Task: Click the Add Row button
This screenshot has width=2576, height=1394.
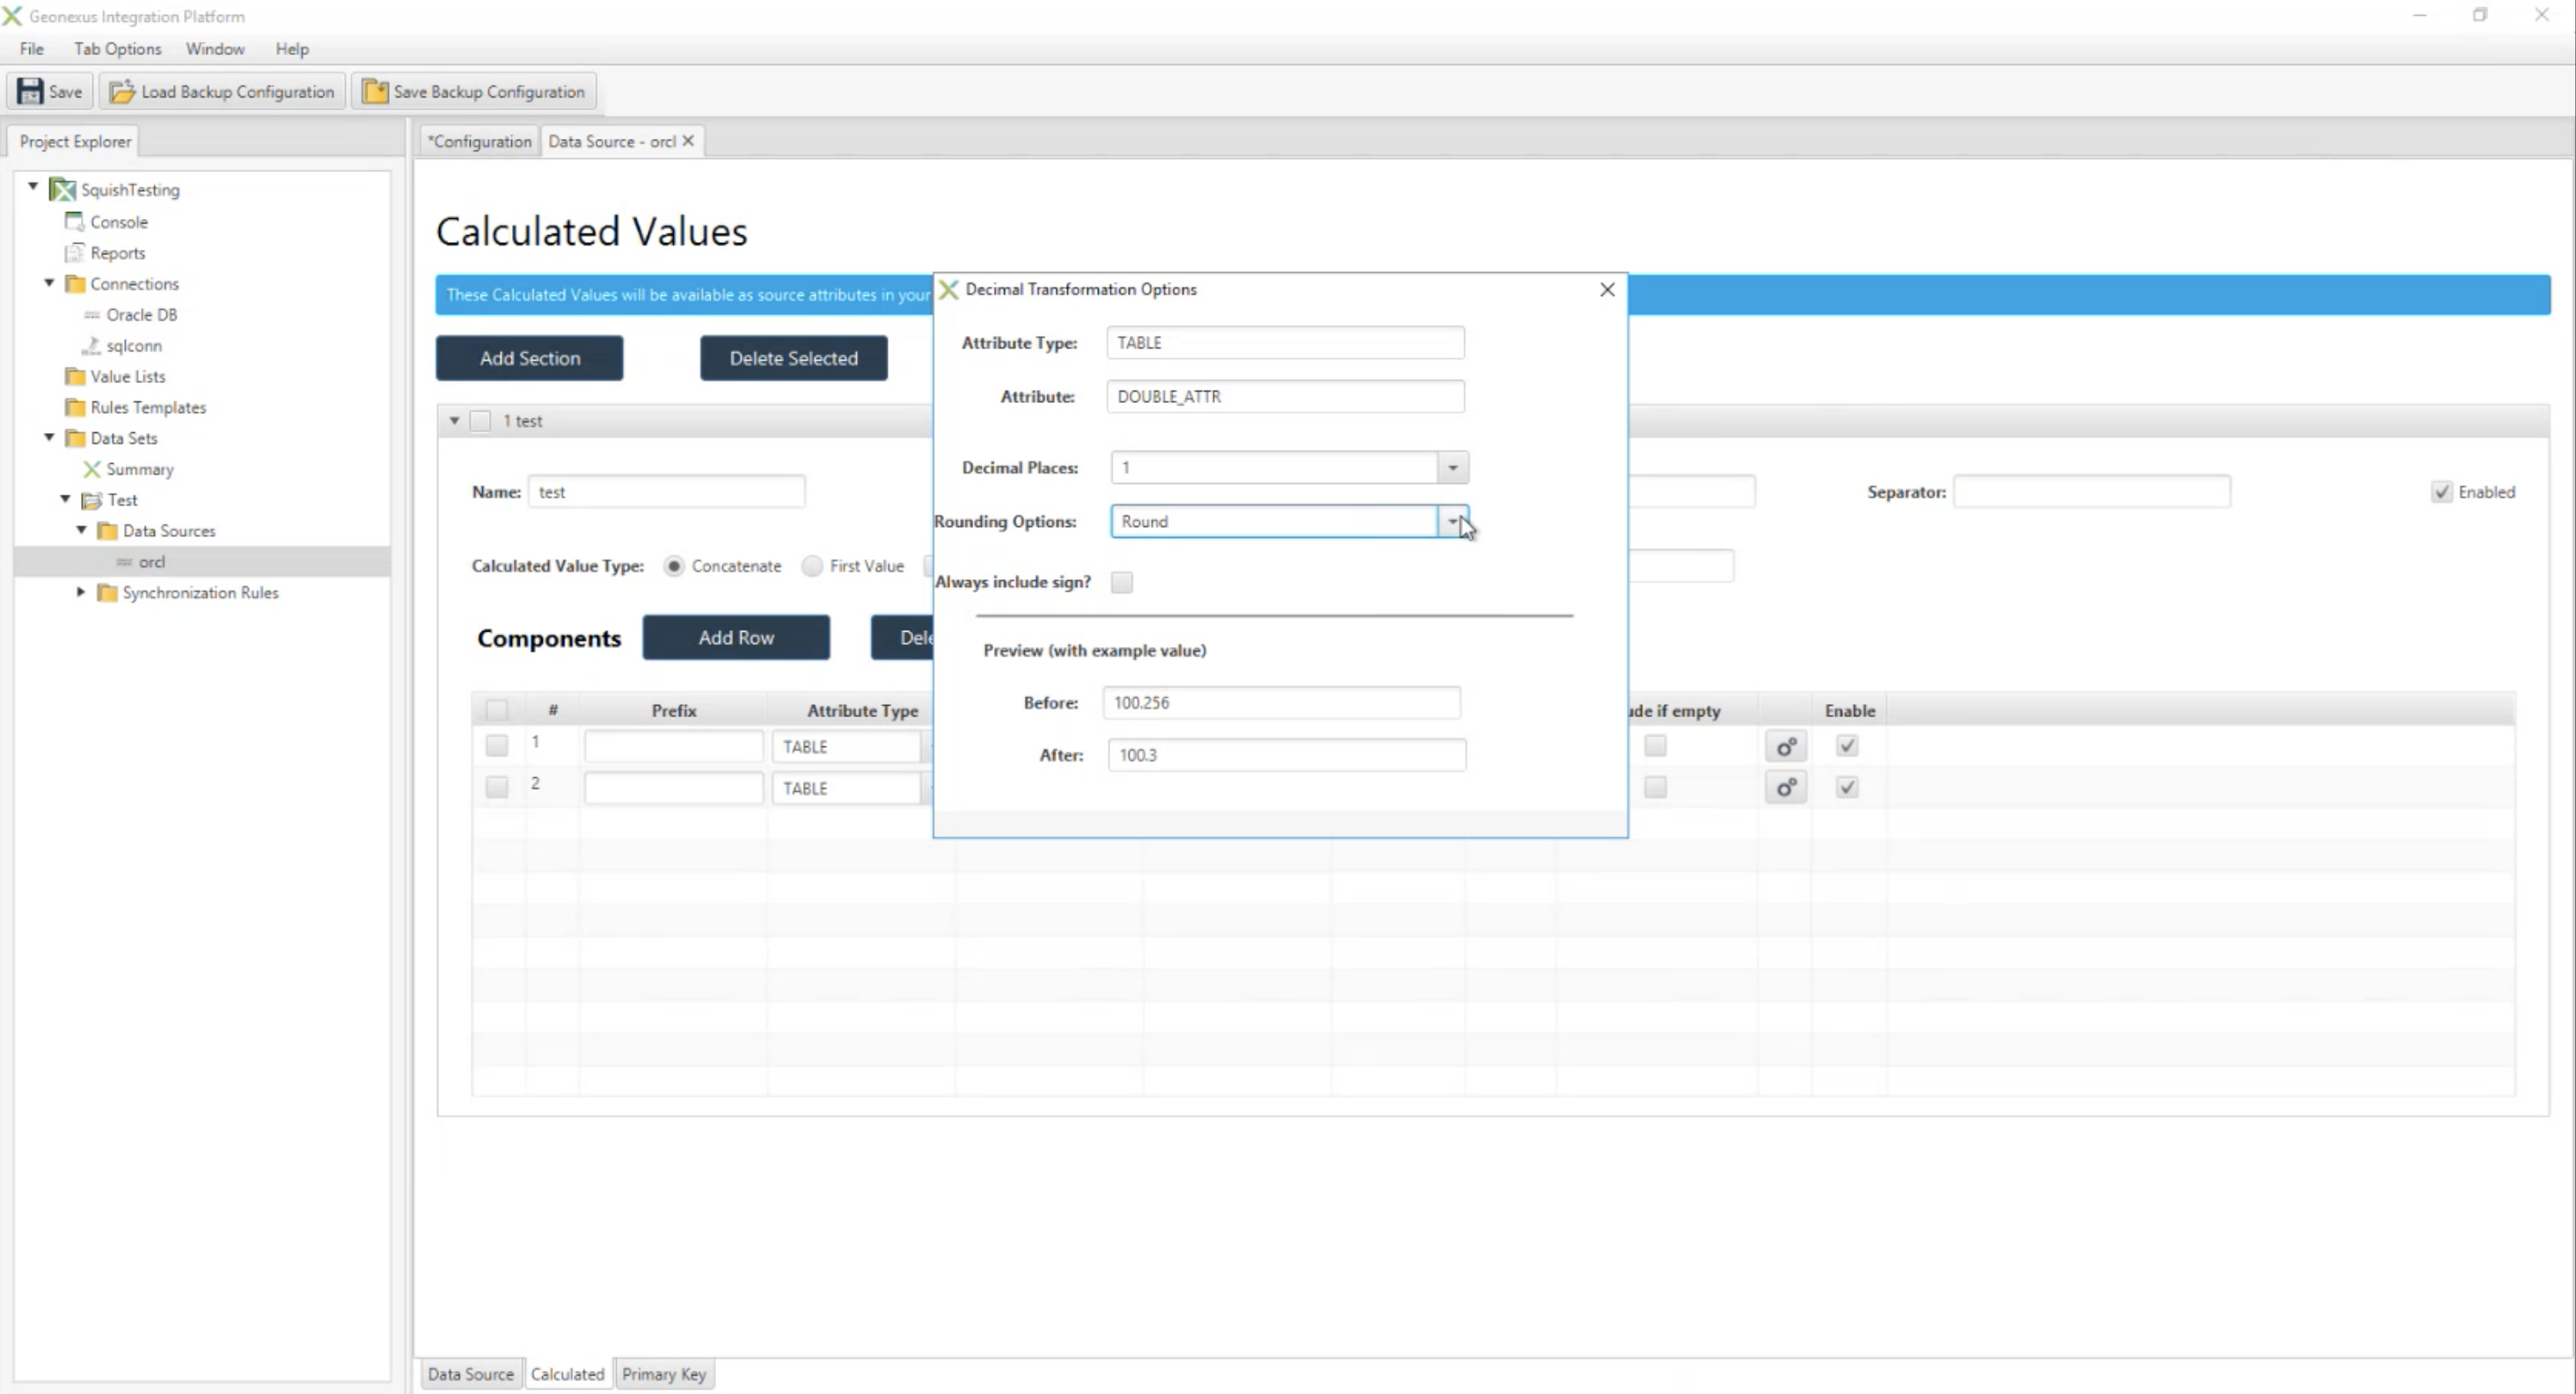Action: point(736,637)
